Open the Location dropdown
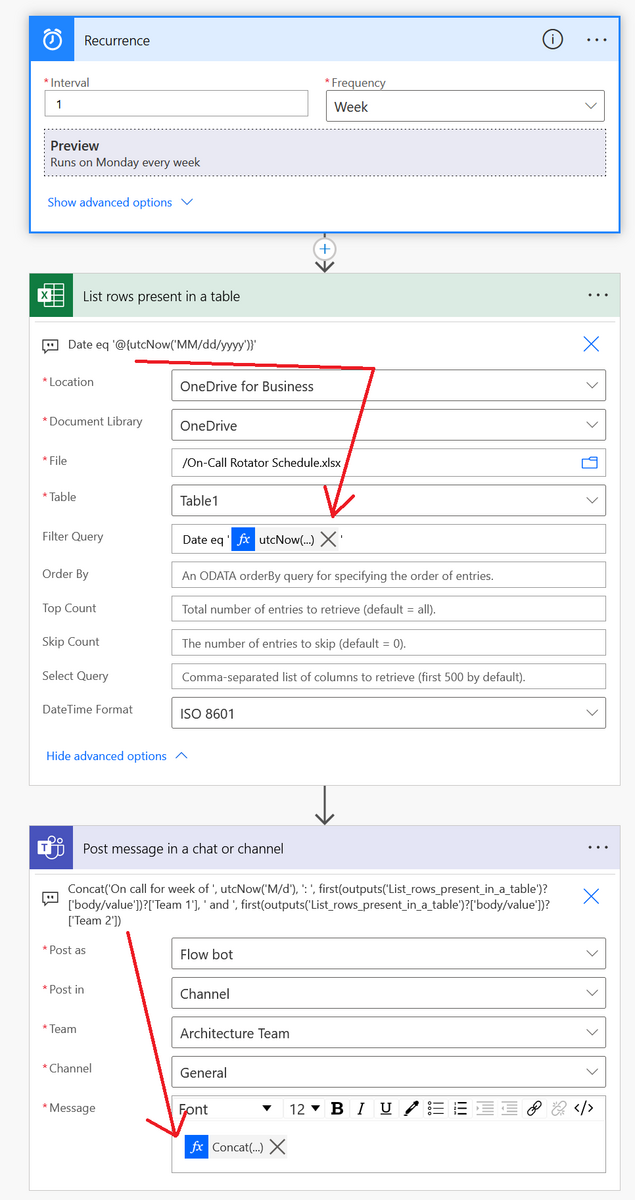The height and width of the screenshot is (1200, 635). pyautogui.click(x=388, y=386)
